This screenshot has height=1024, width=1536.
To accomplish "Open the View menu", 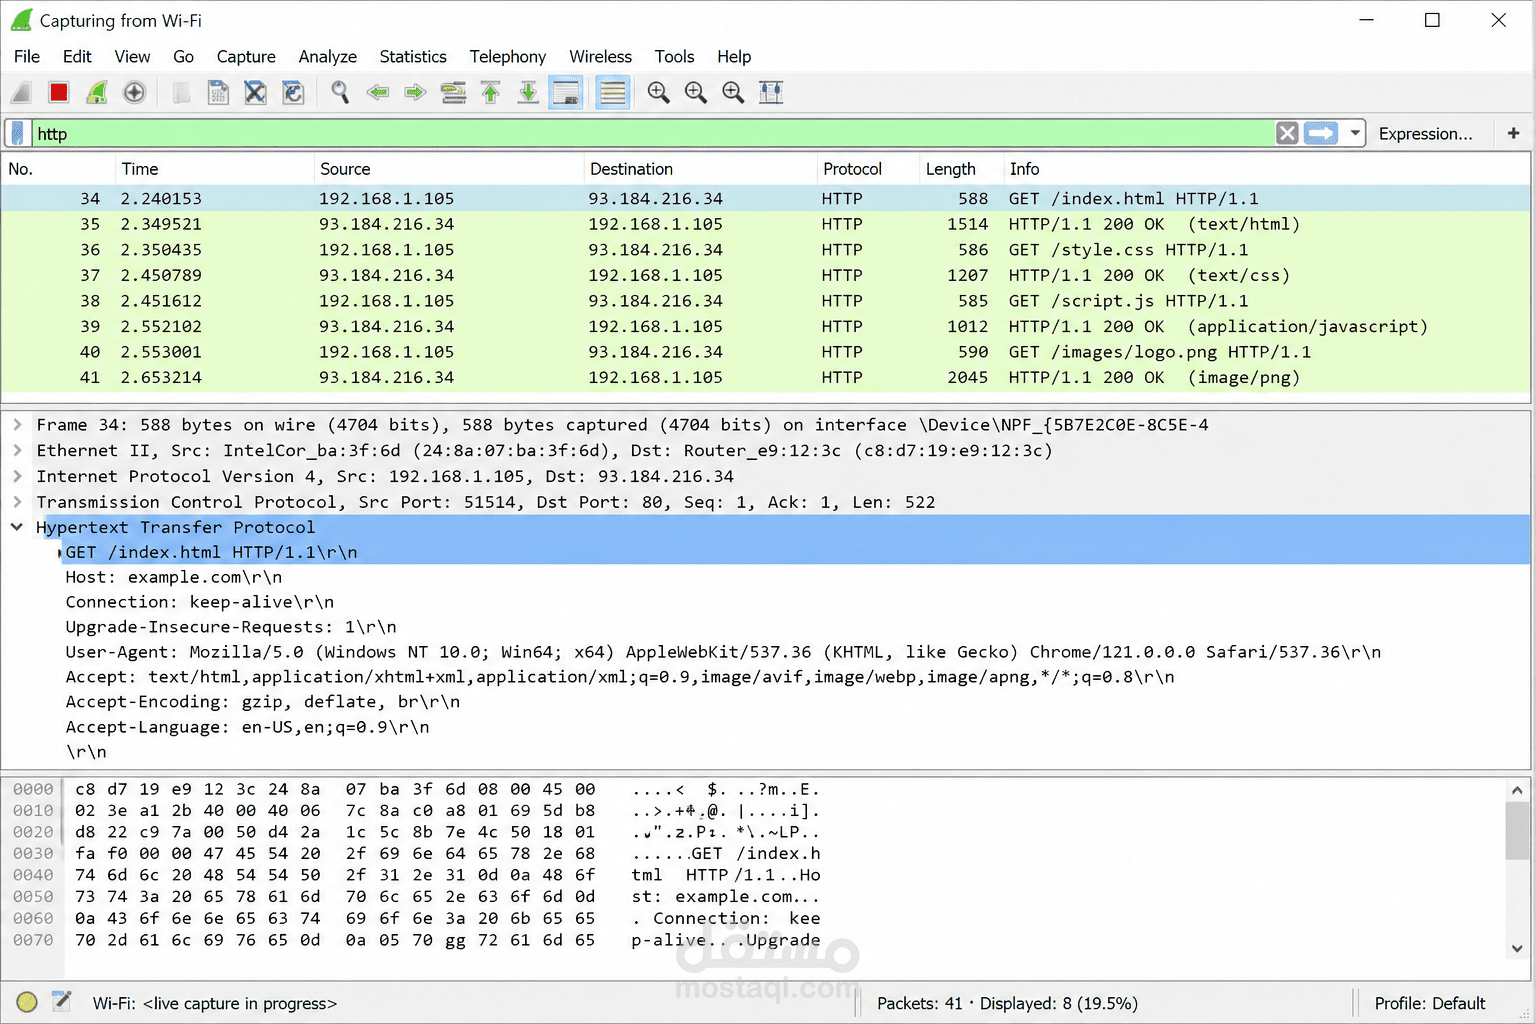I will (x=132, y=57).
